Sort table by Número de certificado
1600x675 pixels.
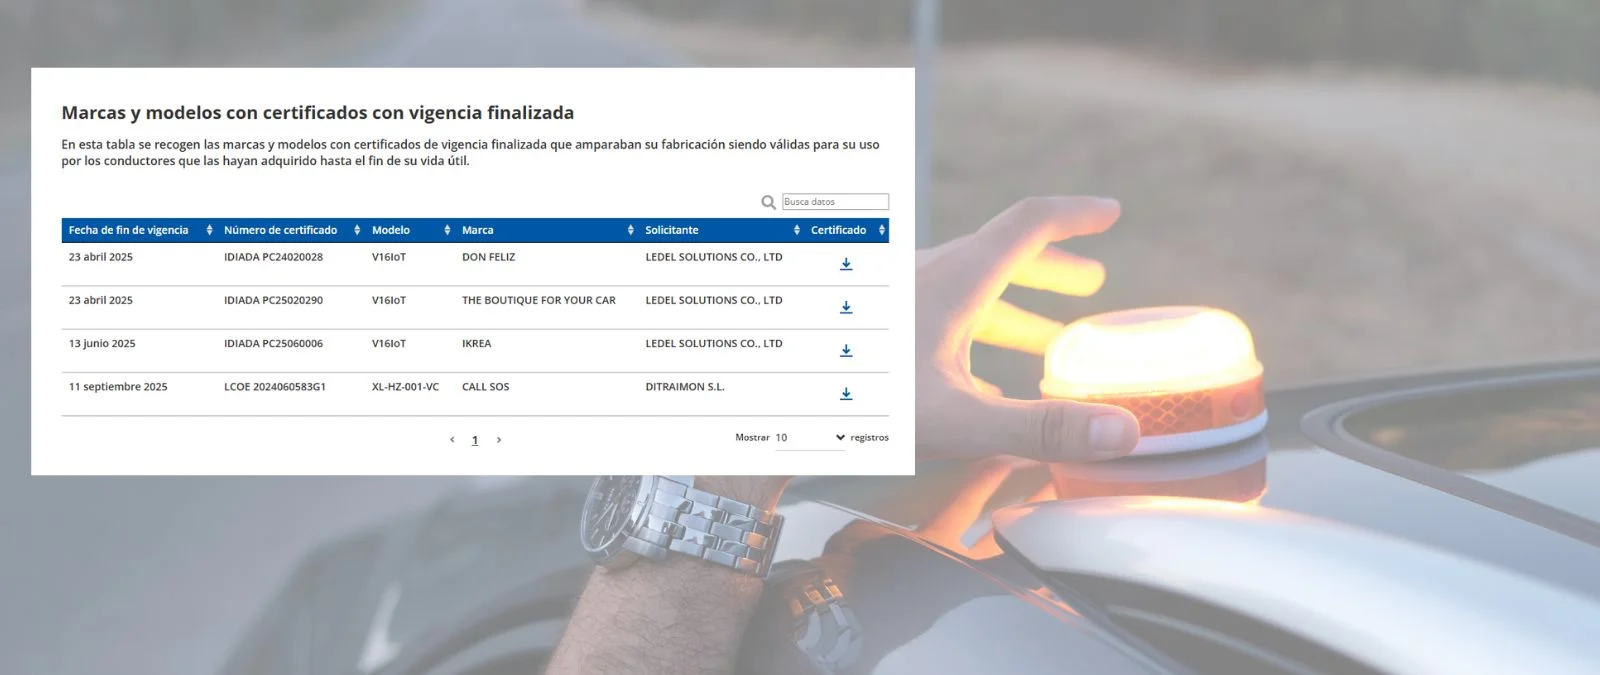pyautogui.click(x=290, y=230)
